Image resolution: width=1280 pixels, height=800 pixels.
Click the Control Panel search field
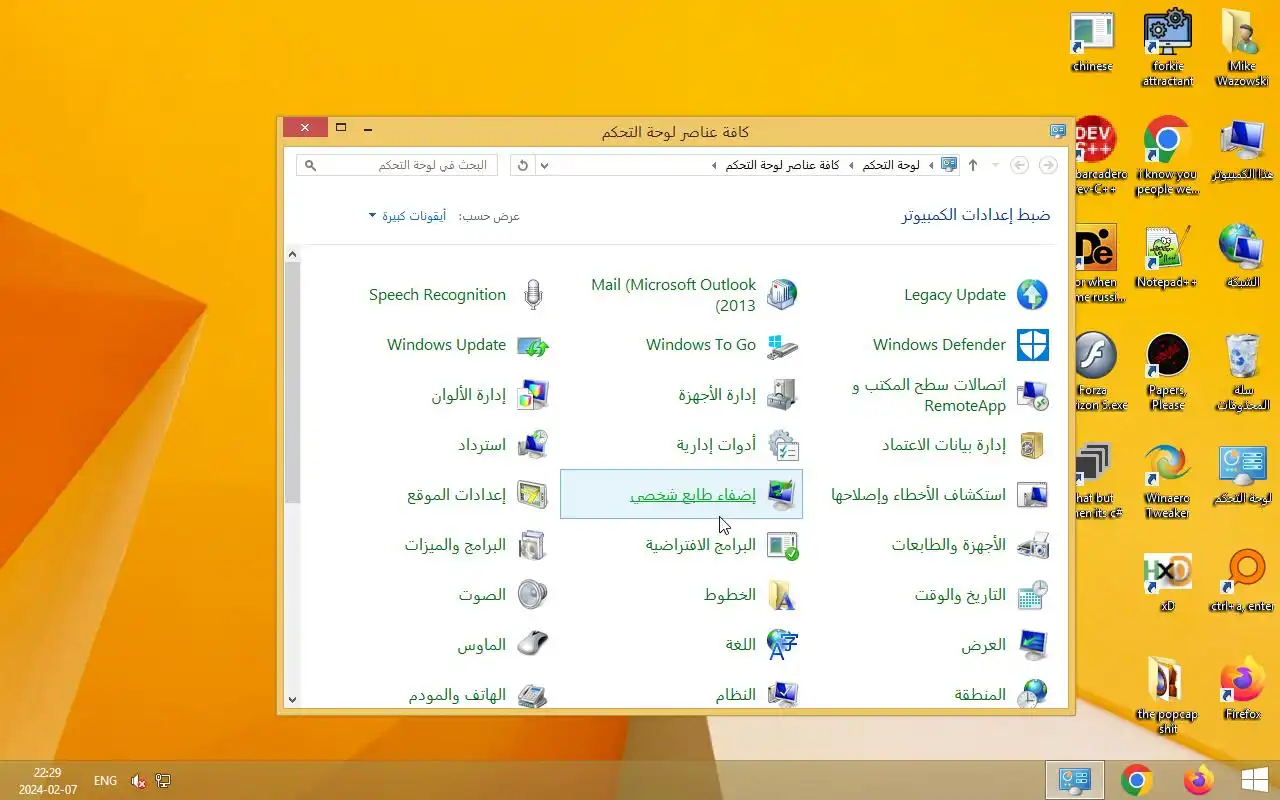pos(398,165)
